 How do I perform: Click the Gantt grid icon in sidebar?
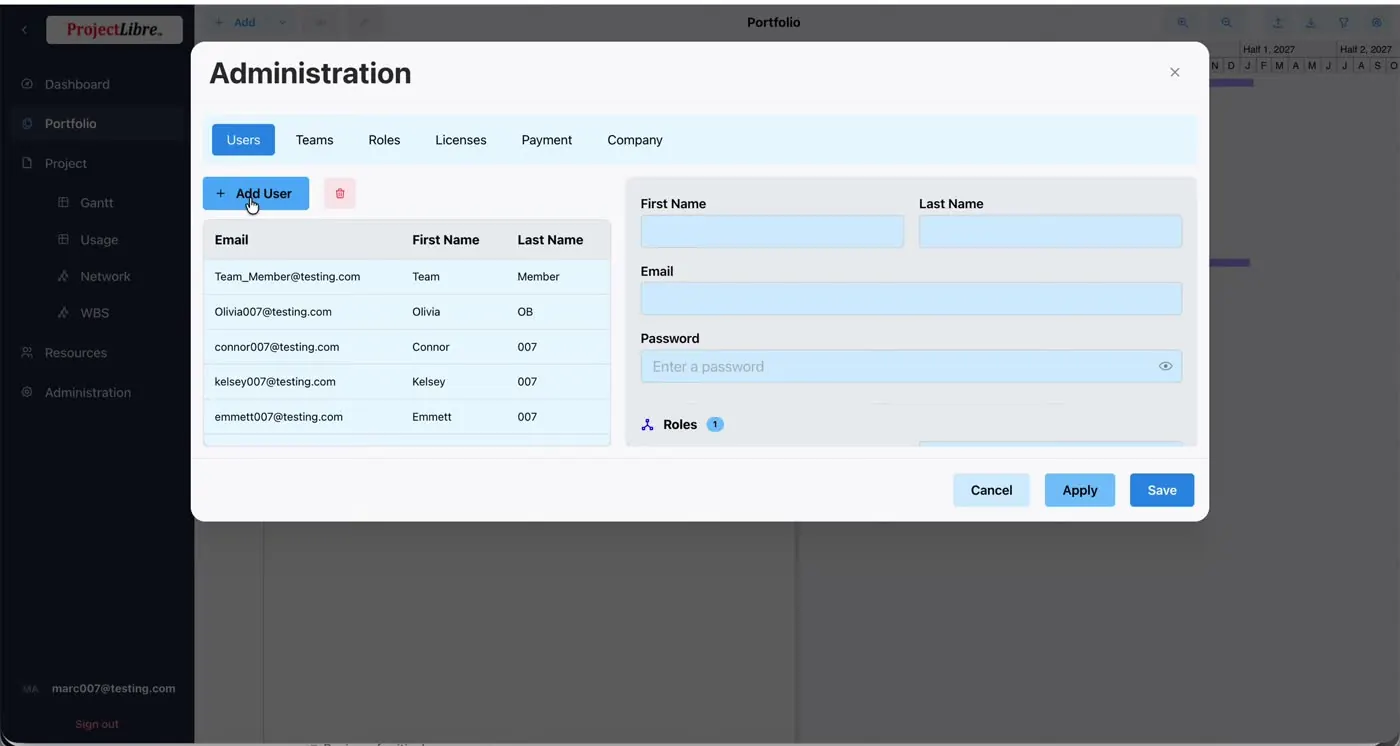click(63, 202)
